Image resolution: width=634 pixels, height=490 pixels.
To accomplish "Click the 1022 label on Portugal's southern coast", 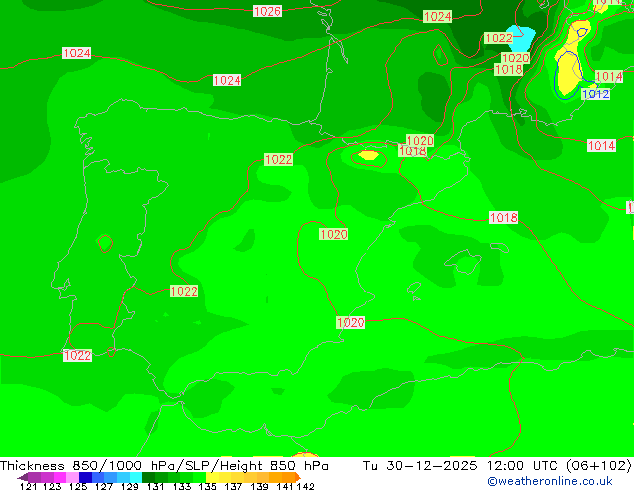I will [77, 355].
